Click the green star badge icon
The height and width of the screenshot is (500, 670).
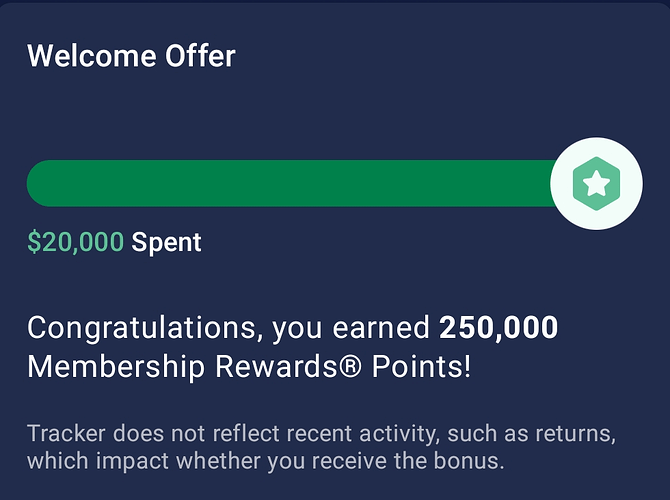point(596,183)
